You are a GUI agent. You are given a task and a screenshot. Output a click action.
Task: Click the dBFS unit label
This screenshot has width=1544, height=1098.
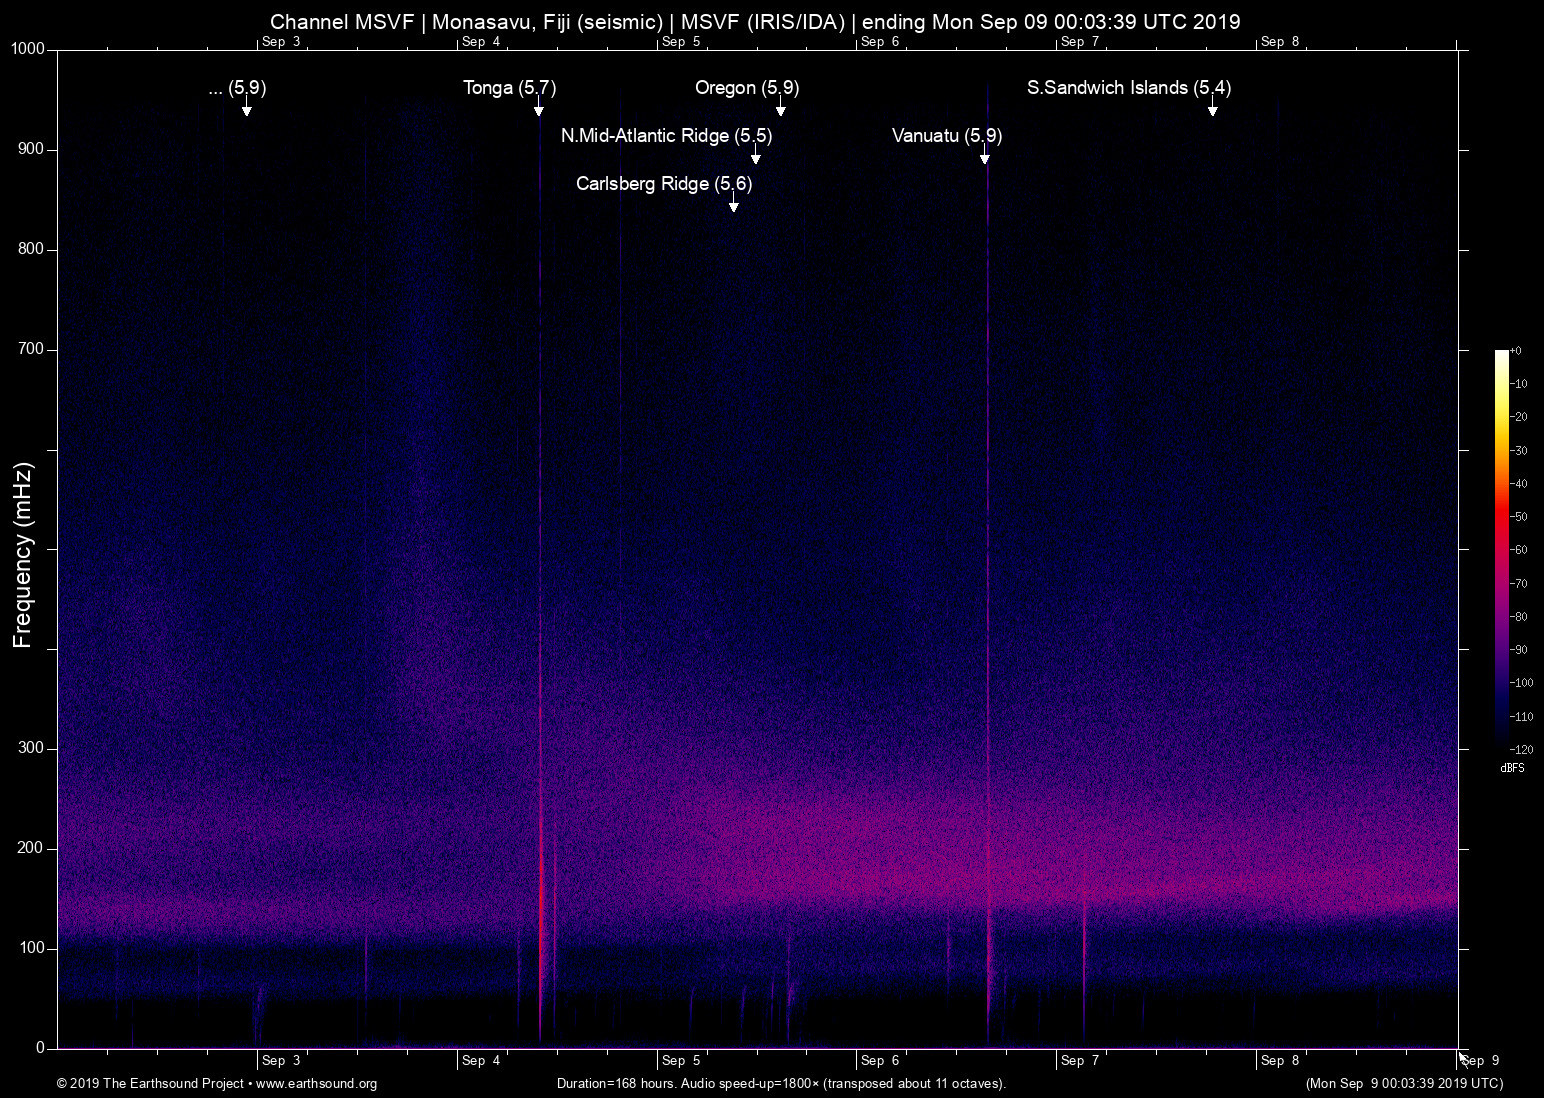tap(1512, 769)
